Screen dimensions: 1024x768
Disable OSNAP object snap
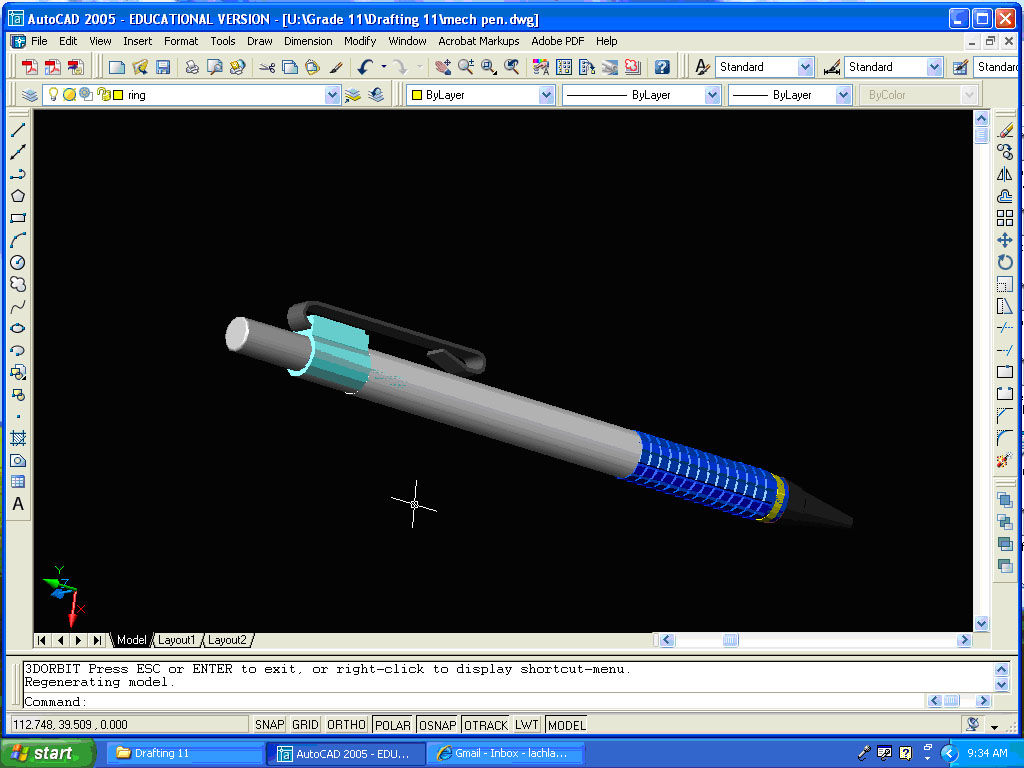pos(438,725)
